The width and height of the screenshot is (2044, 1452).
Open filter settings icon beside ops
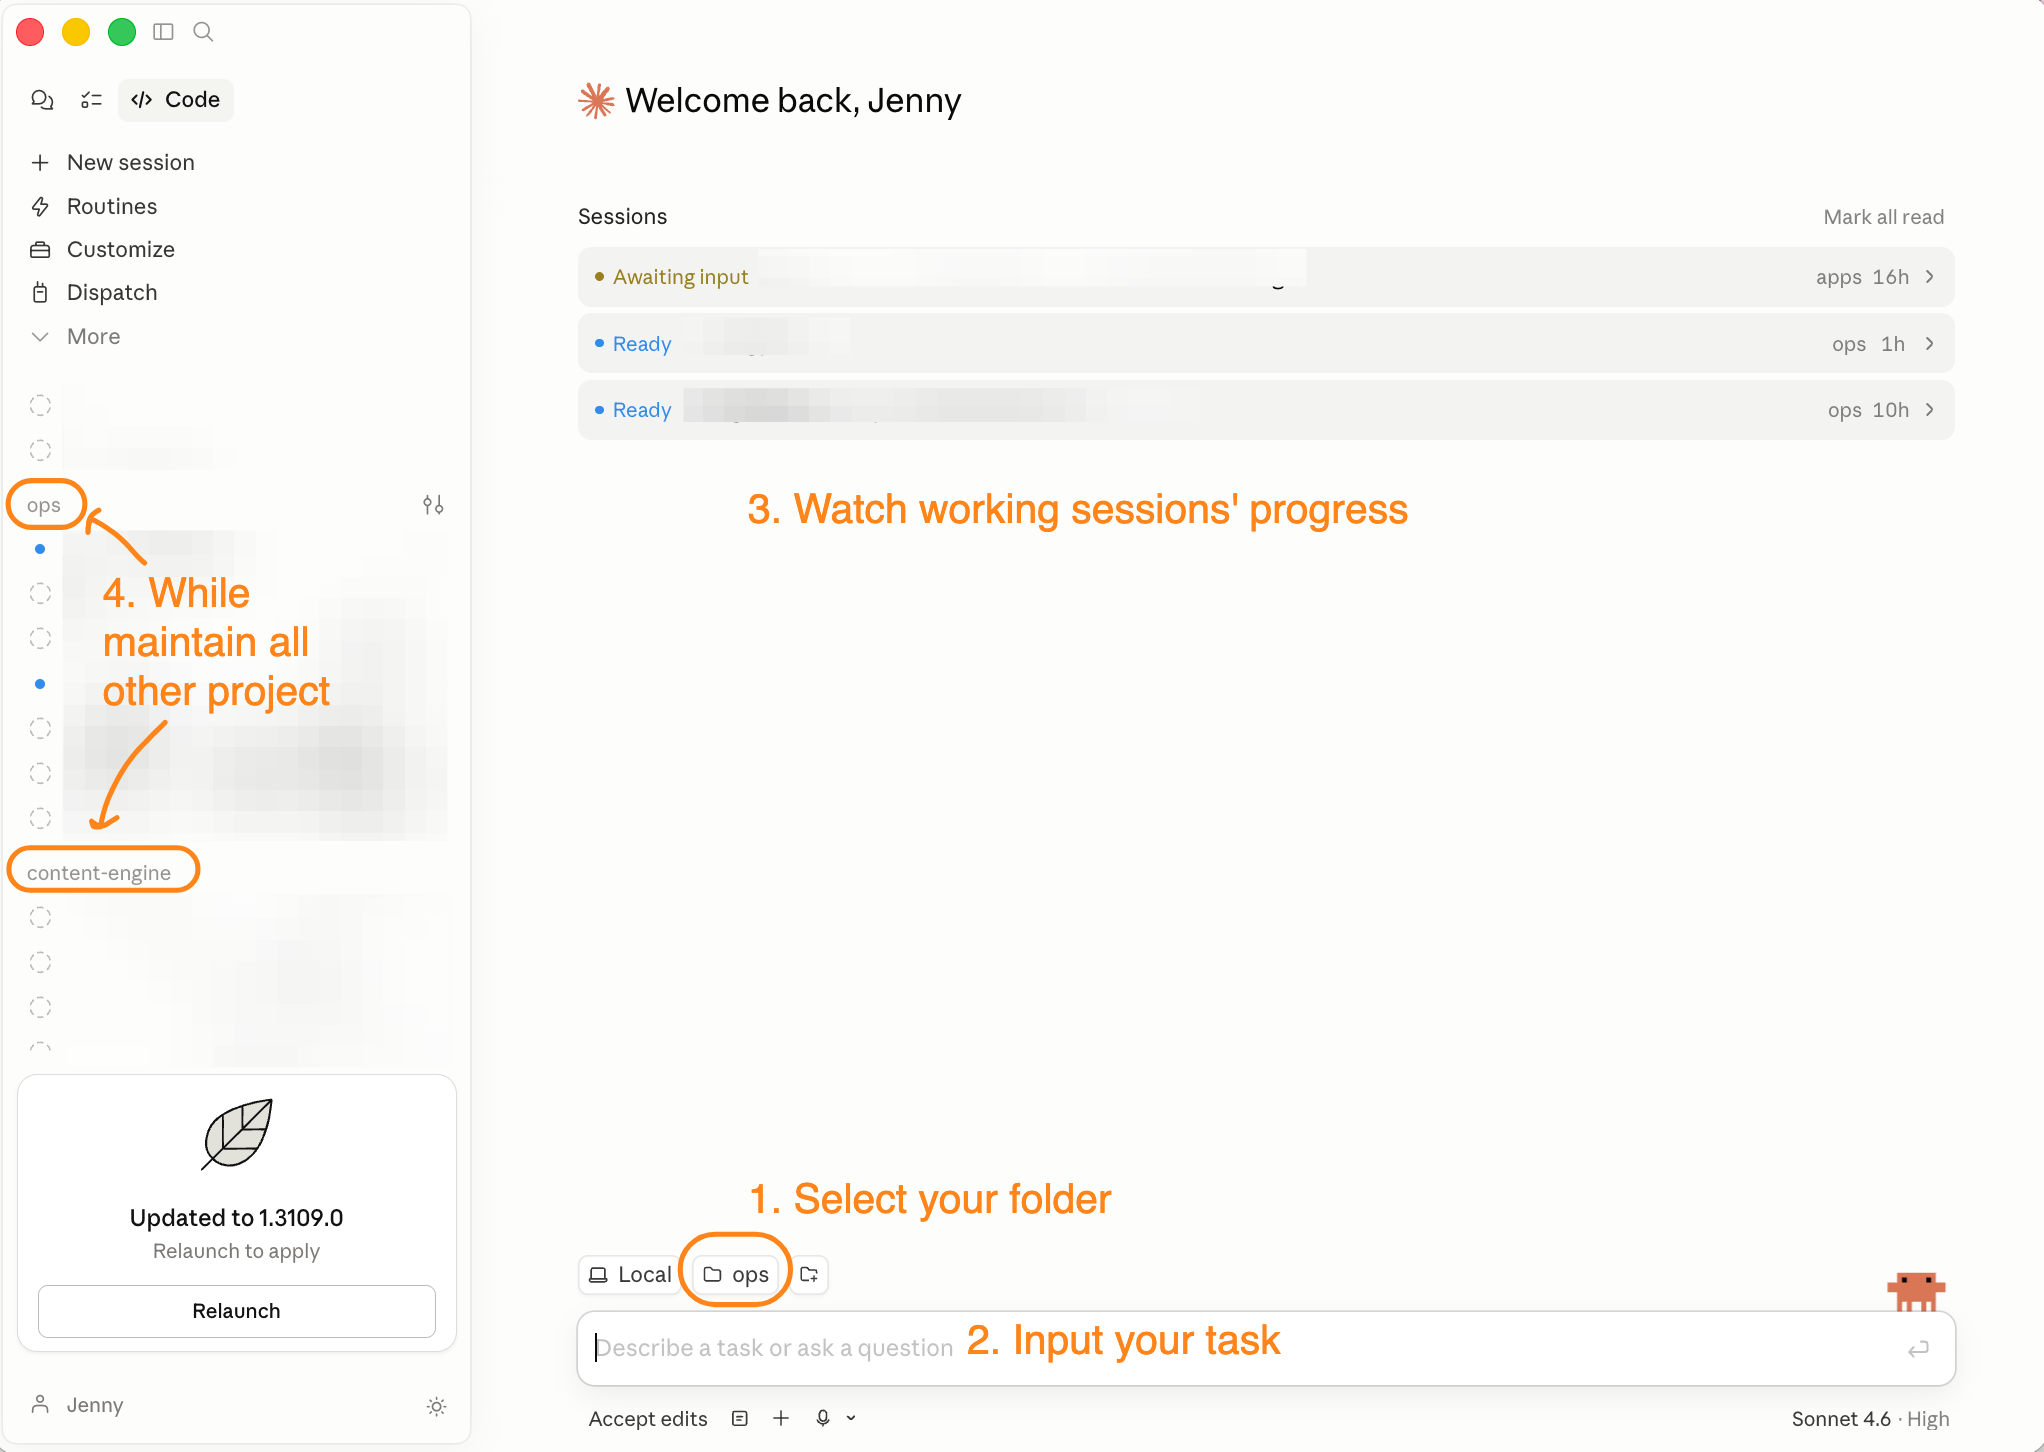pyautogui.click(x=433, y=505)
